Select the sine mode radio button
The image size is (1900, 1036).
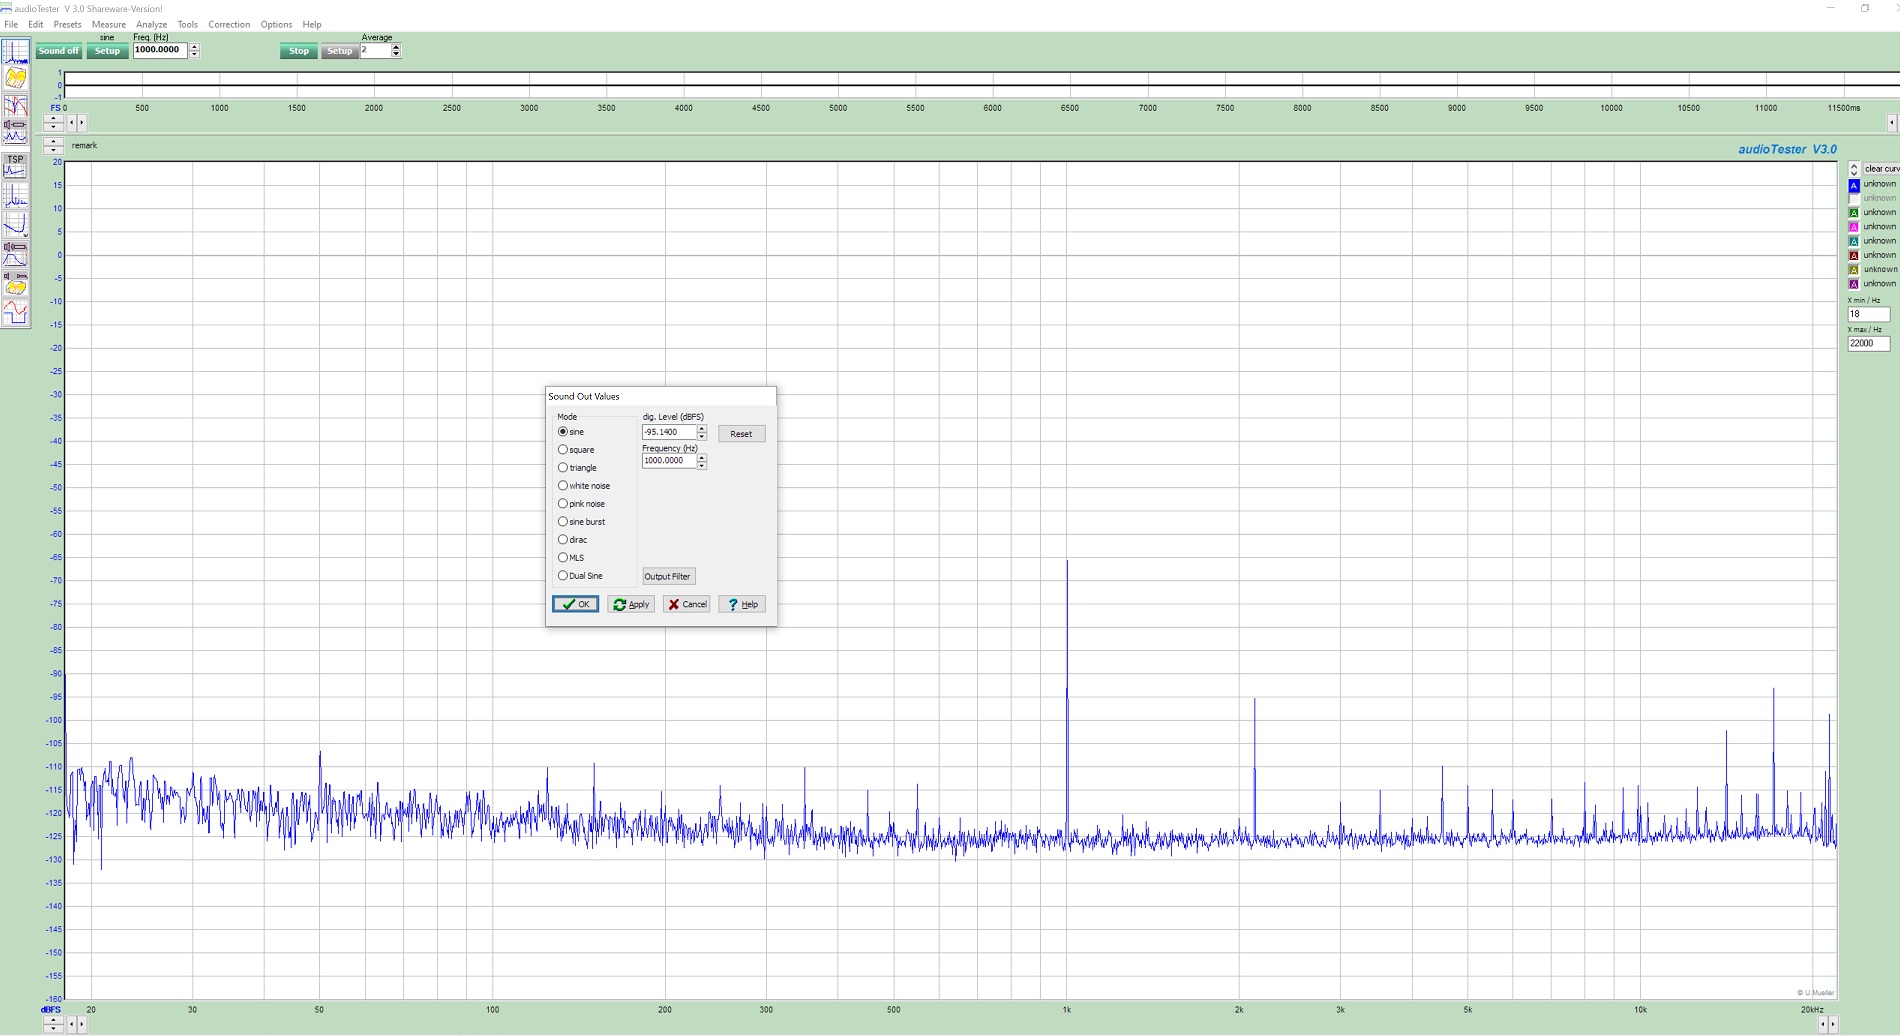(563, 431)
